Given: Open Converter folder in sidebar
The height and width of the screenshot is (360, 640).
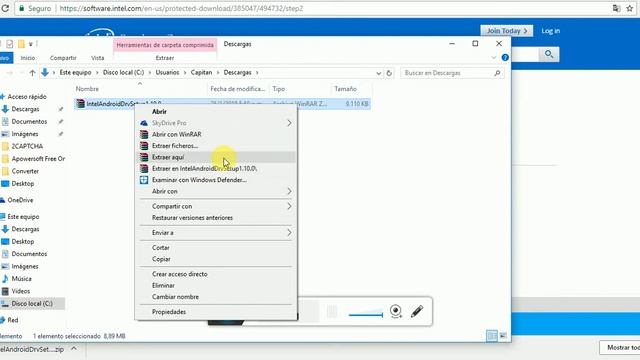Looking at the screenshot, I should [x=25, y=171].
